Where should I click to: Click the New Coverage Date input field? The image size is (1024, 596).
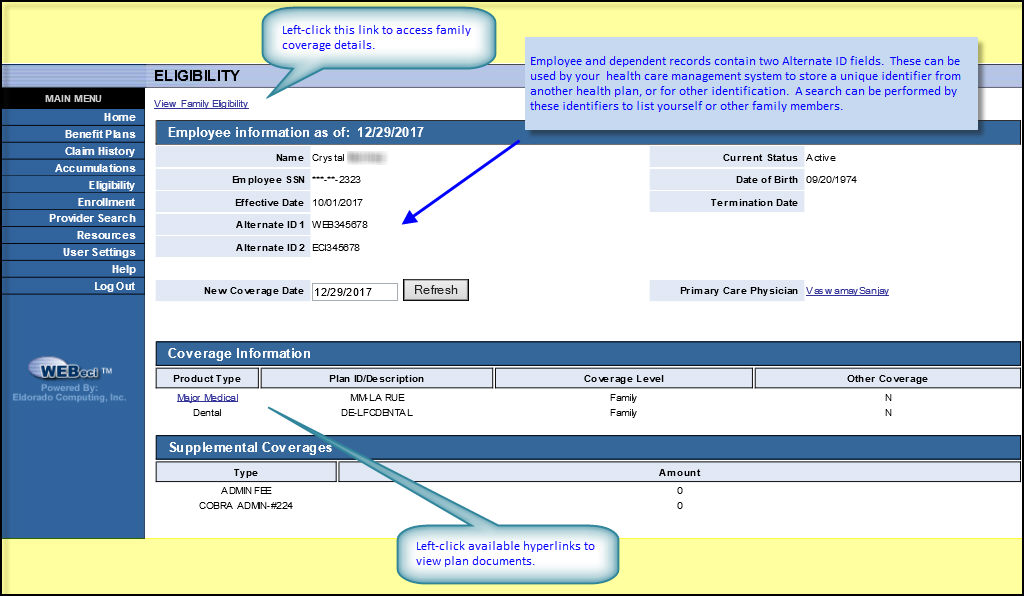tap(354, 292)
